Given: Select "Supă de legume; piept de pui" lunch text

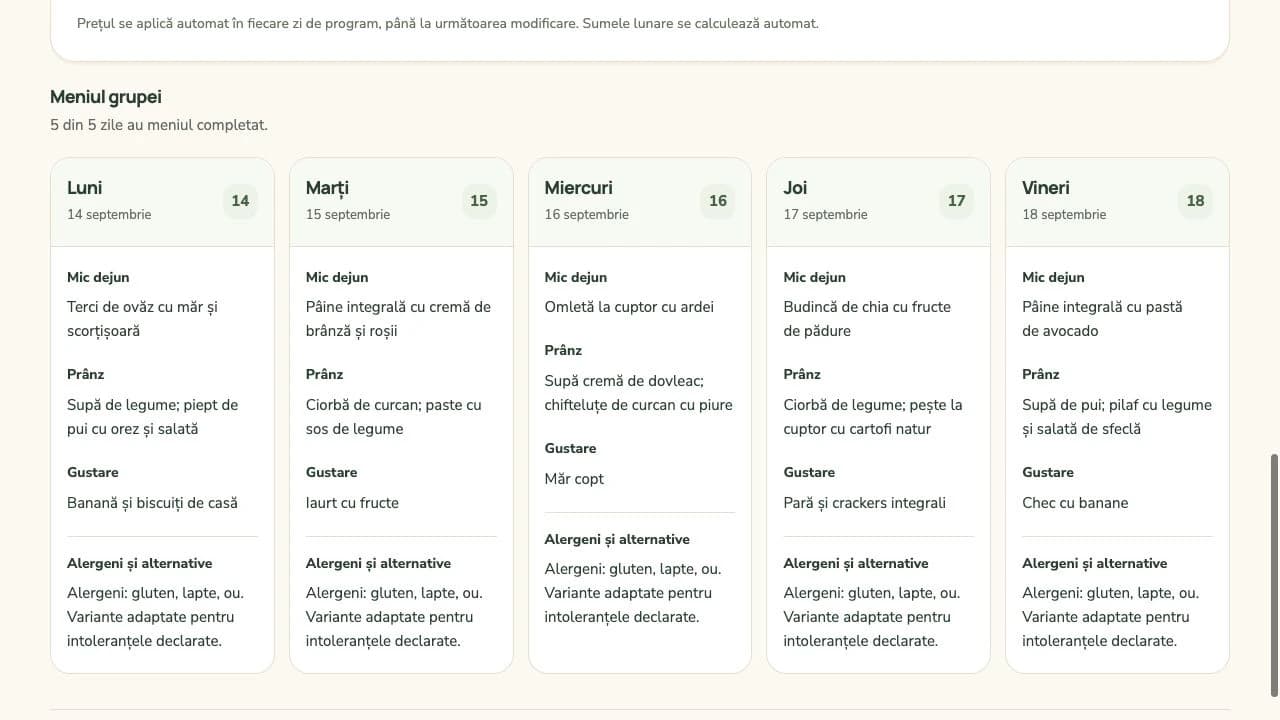Looking at the screenshot, I should tap(153, 417).
